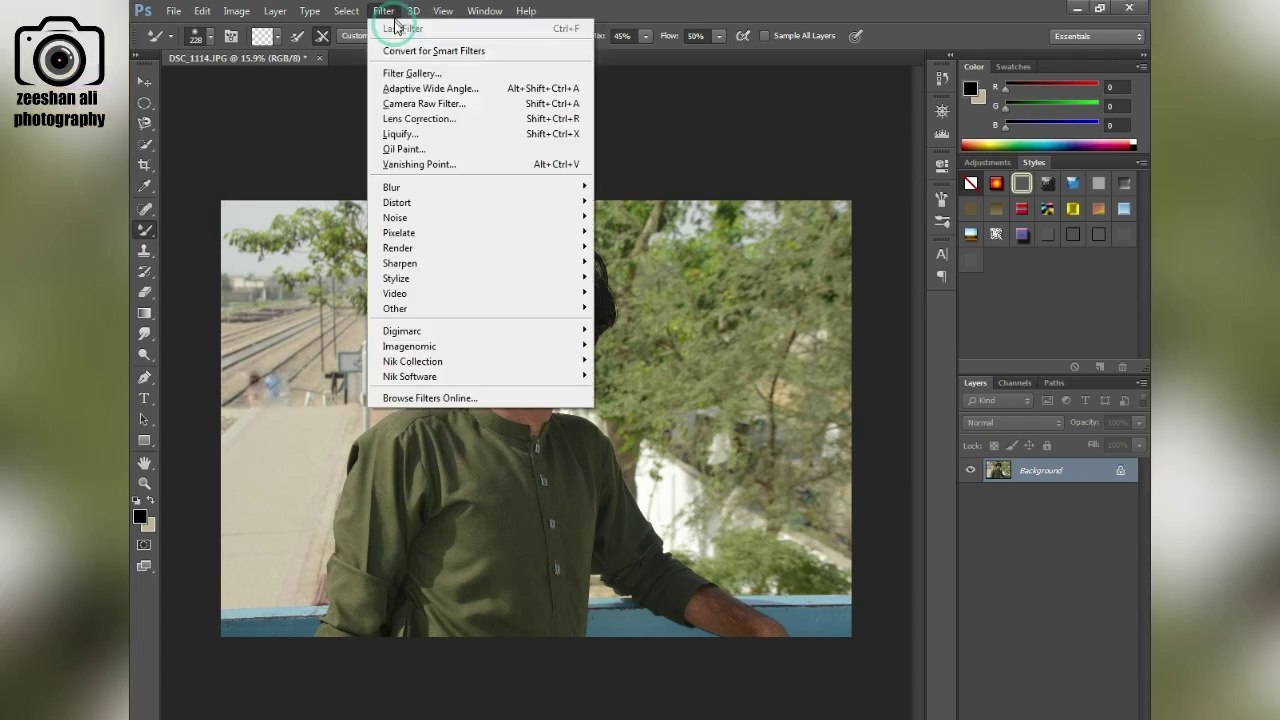Hide the Background layer with eye icon
1280x720 pixels.
970,470
